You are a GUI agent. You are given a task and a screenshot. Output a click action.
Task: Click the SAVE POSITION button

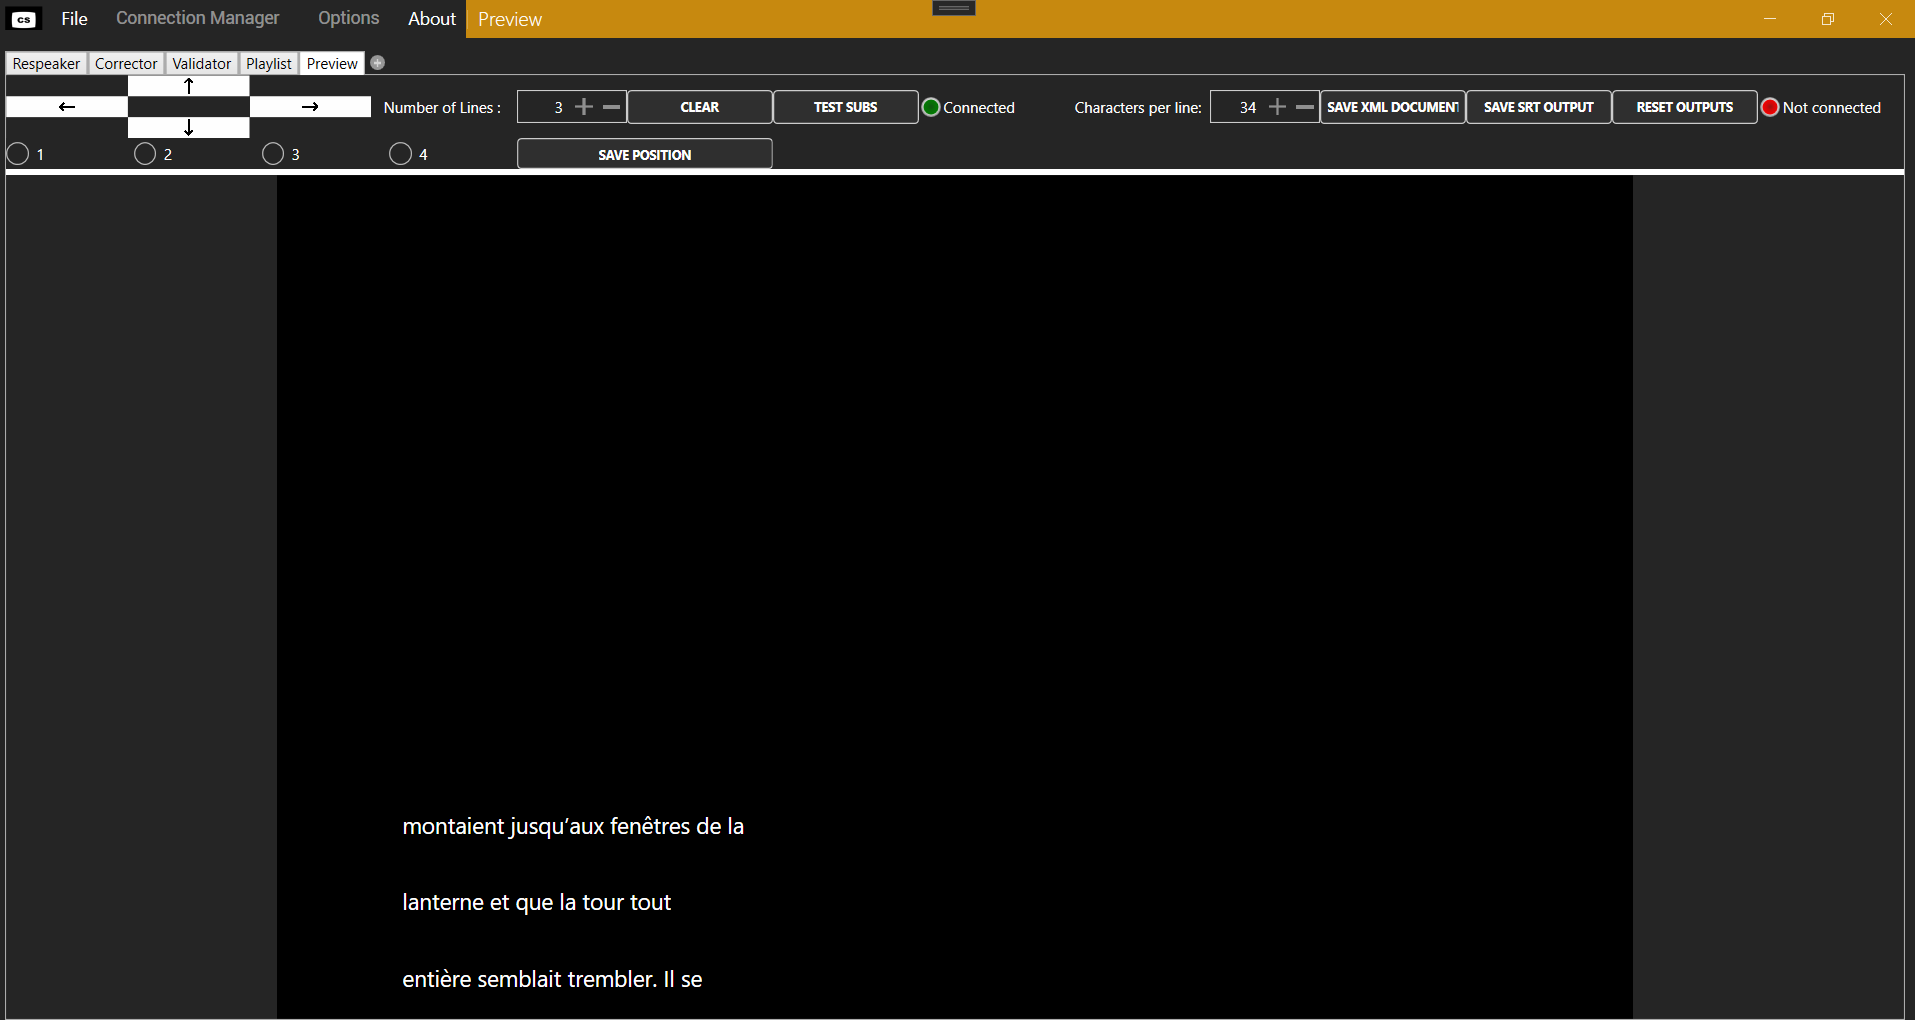(645, 155)
